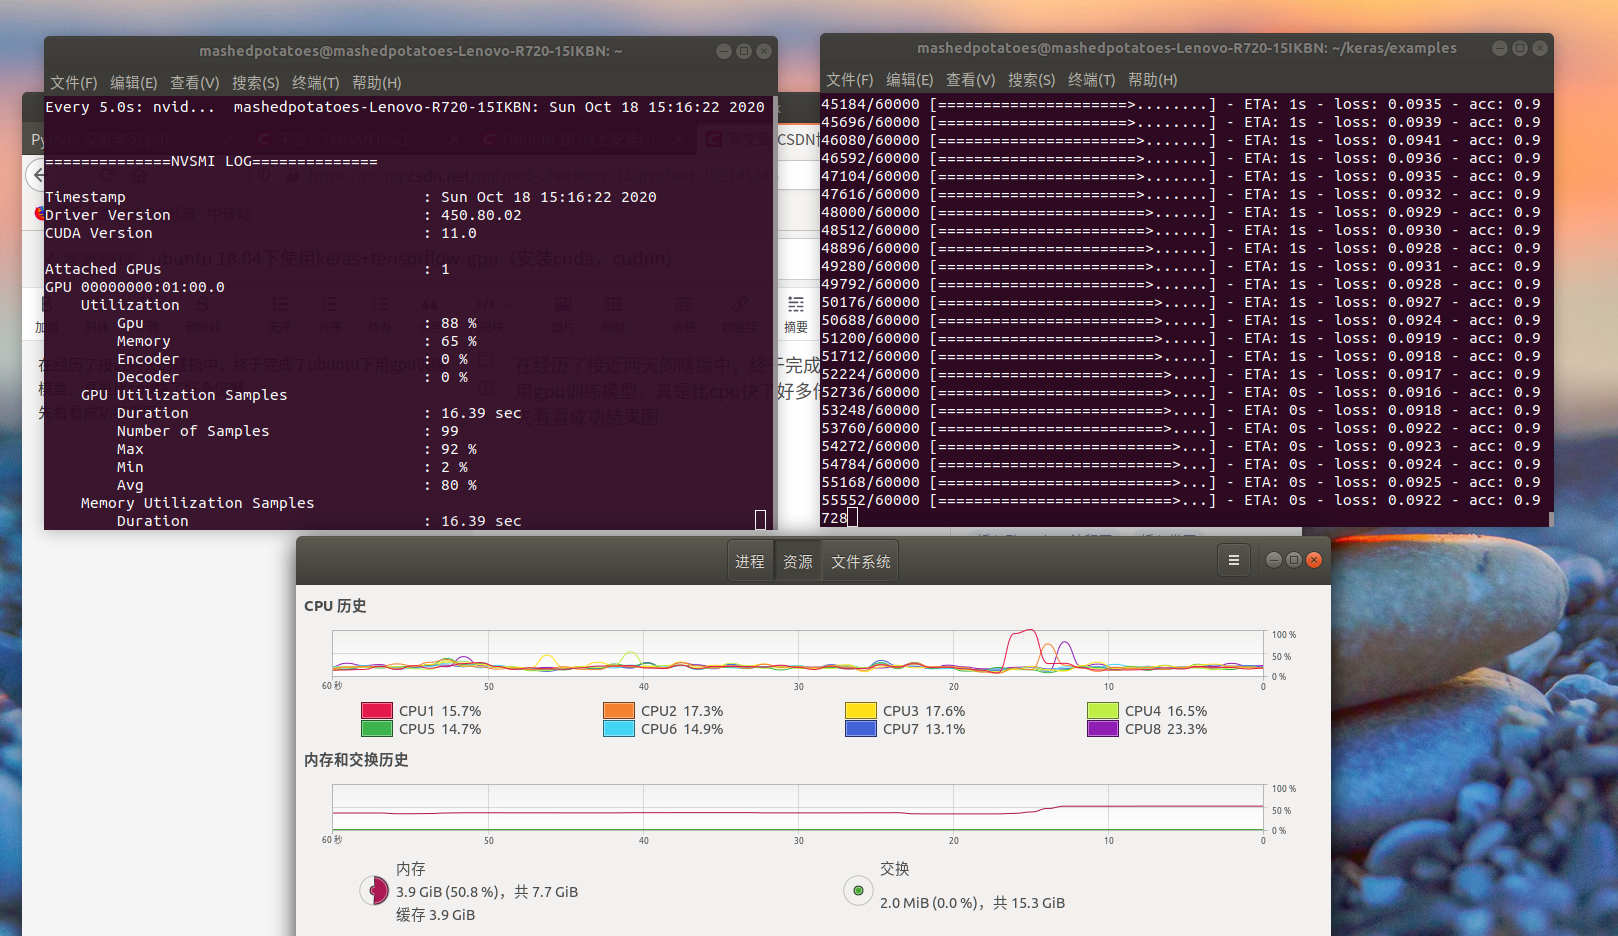
Task: Click the cursor block in keras terminal
Action: coord(852,518)
